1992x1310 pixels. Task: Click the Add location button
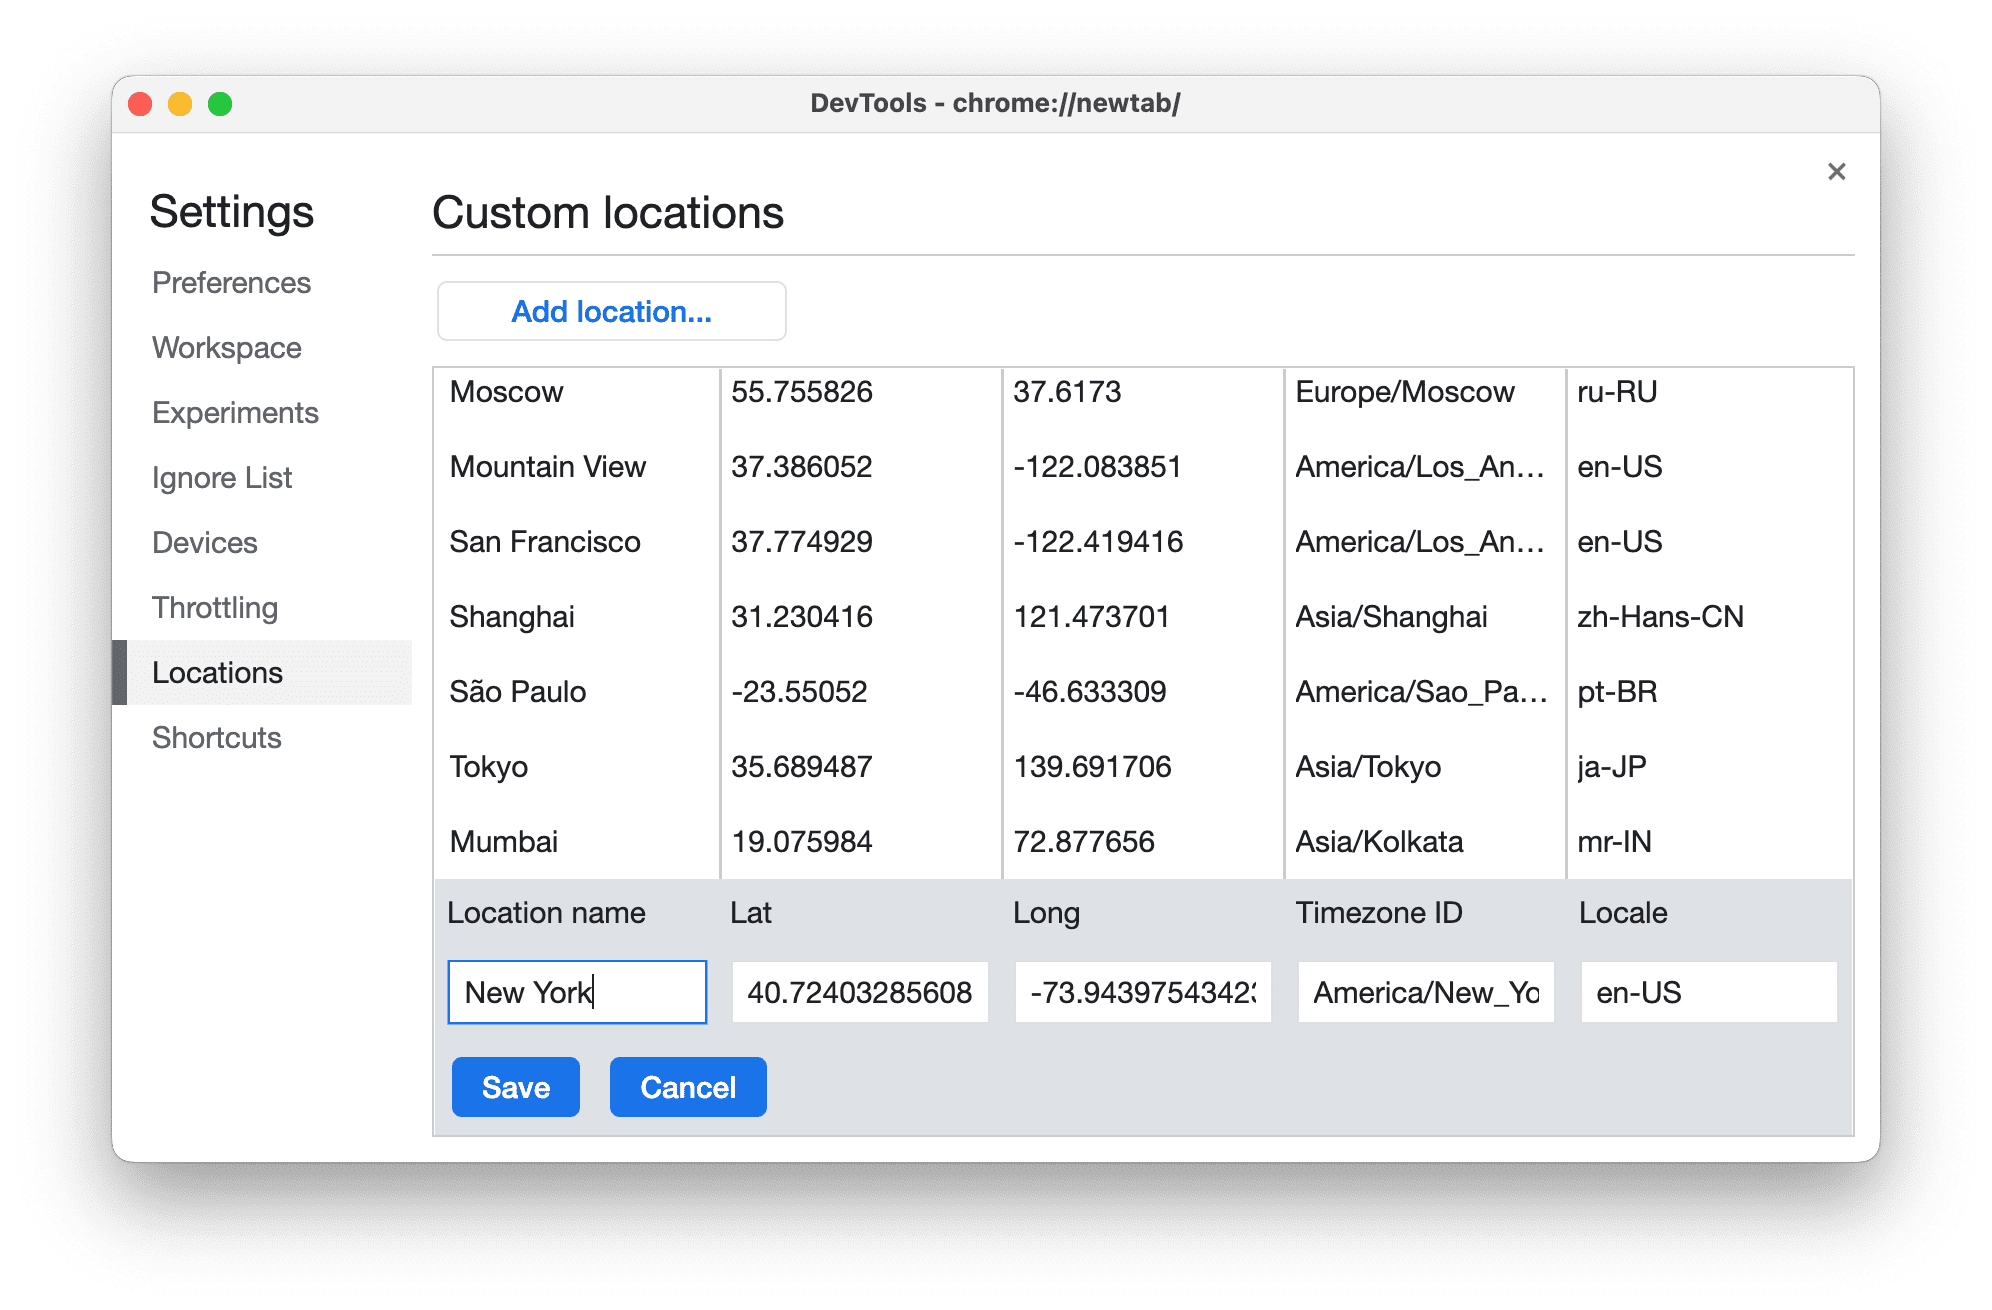point(611,310)
